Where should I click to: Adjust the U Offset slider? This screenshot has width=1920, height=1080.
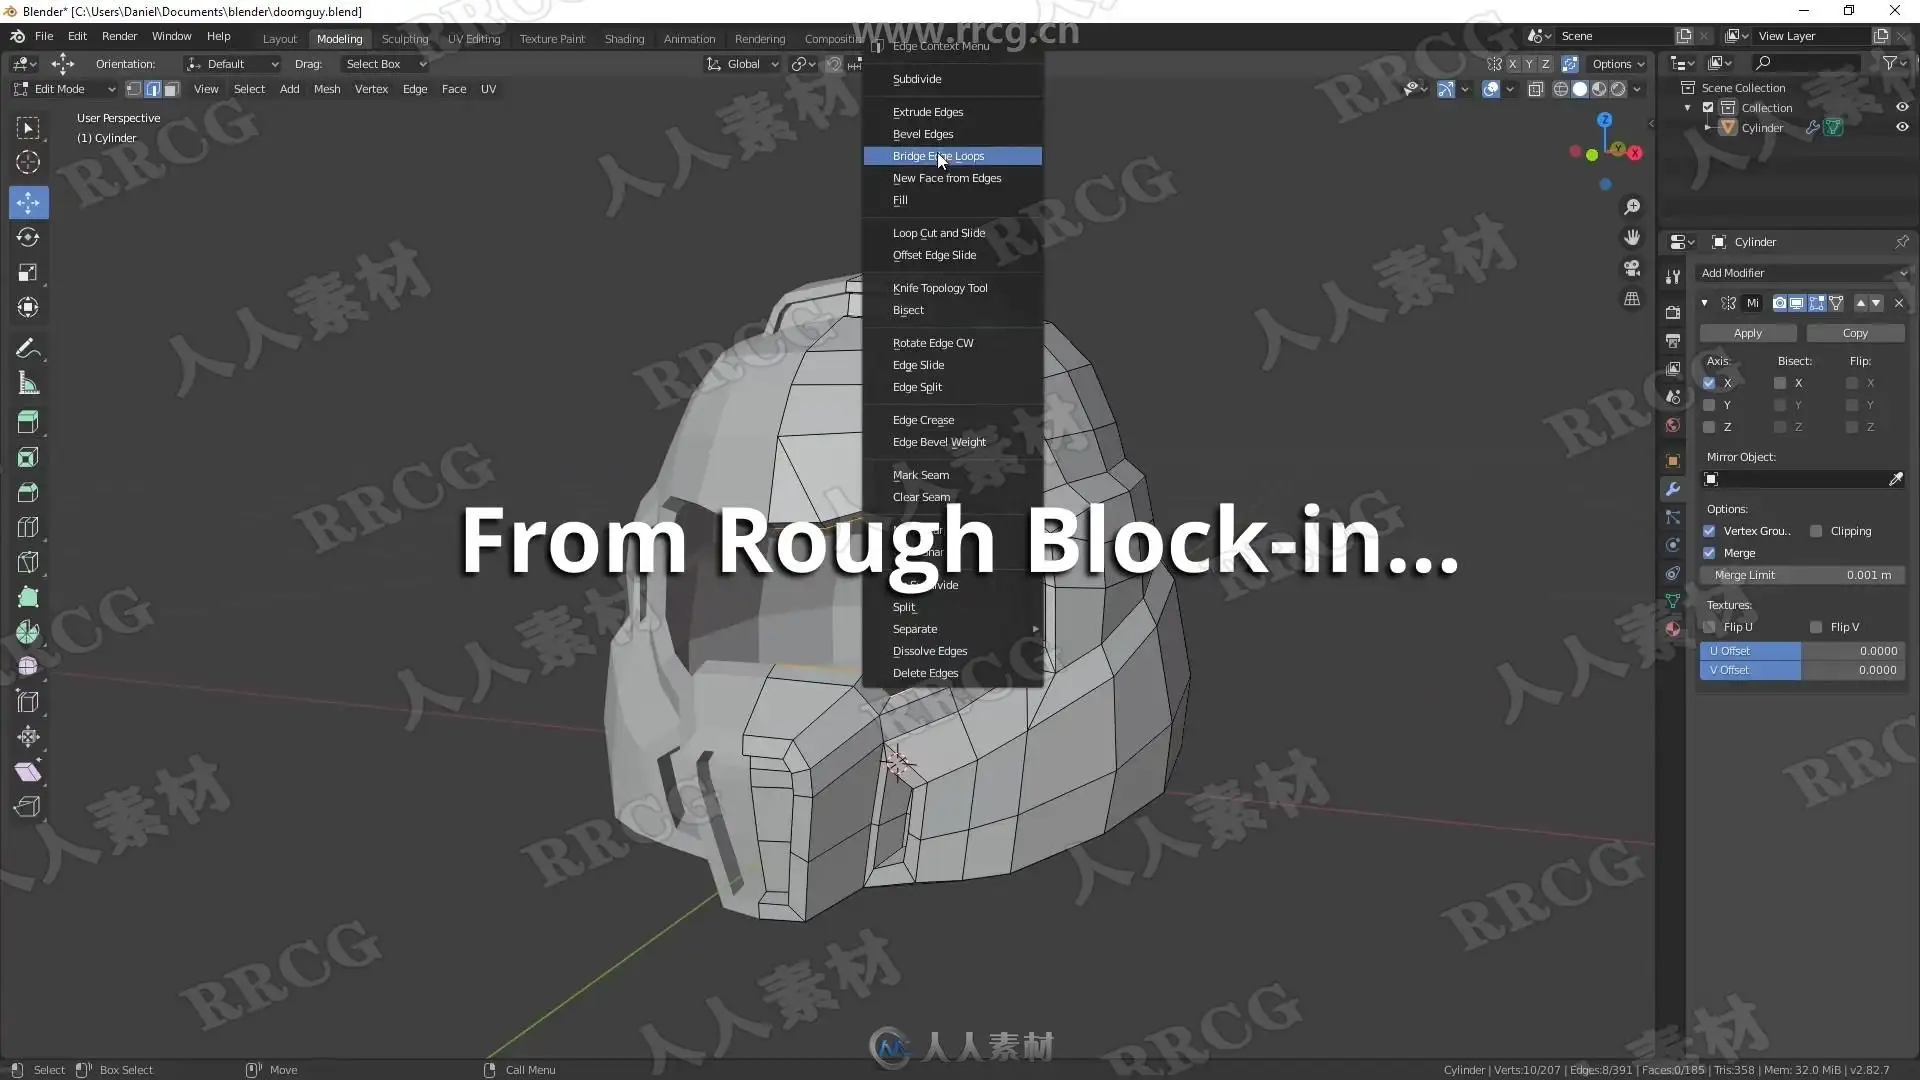click(x=1802, y=651)
